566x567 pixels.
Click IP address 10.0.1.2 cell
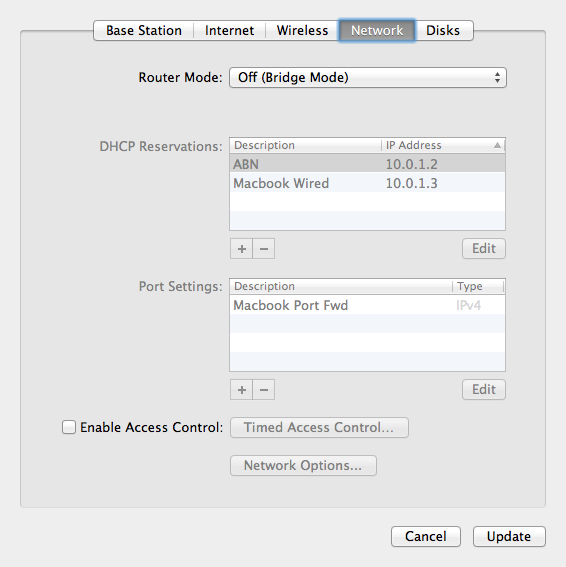coord(412,164)
